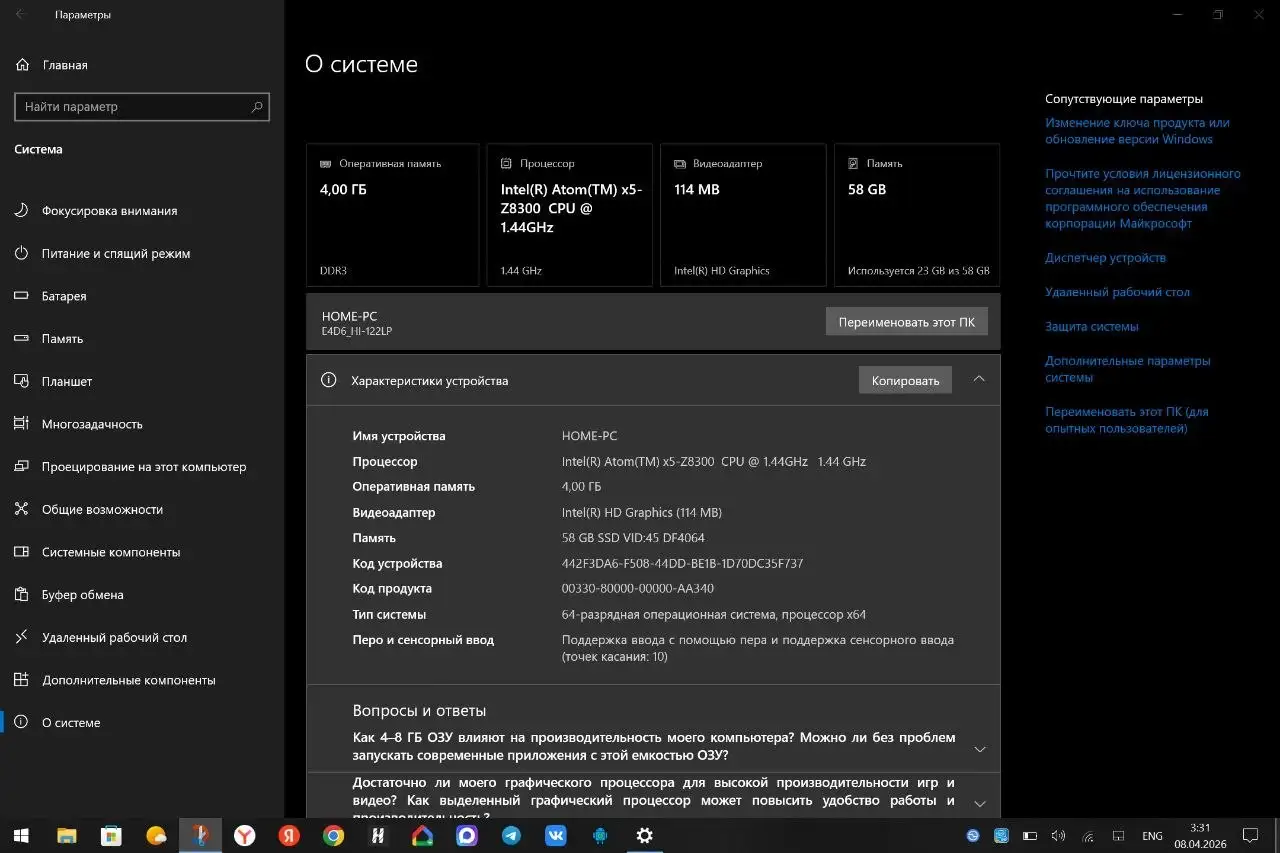
Task: Open the Диспетчер устройств link
Action: pos(1105,257)
